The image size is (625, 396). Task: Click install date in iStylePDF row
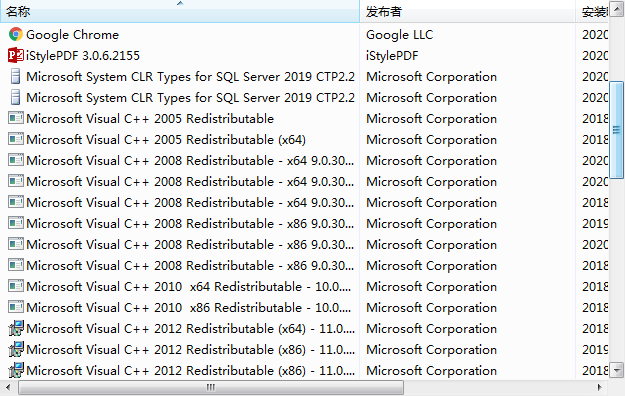[595, 55]
